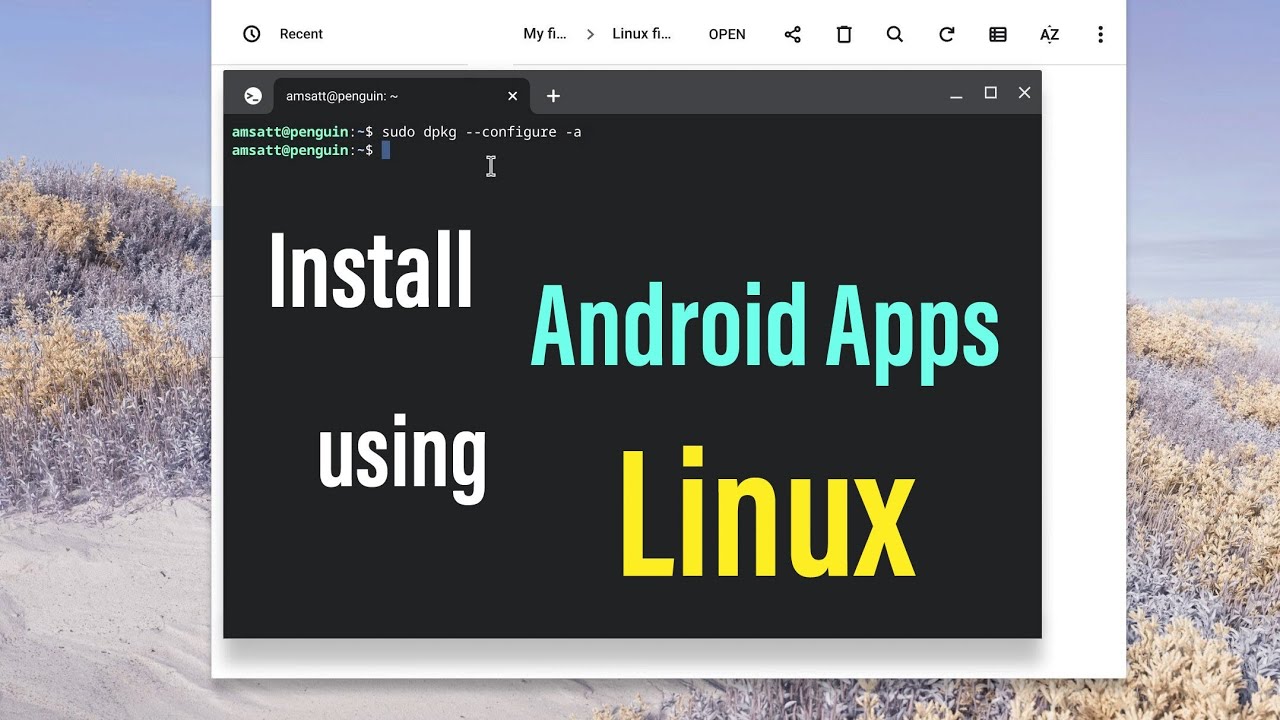Maximize the Terminal window
This screenshot has height=720, width=1280.
coord(991,93)
